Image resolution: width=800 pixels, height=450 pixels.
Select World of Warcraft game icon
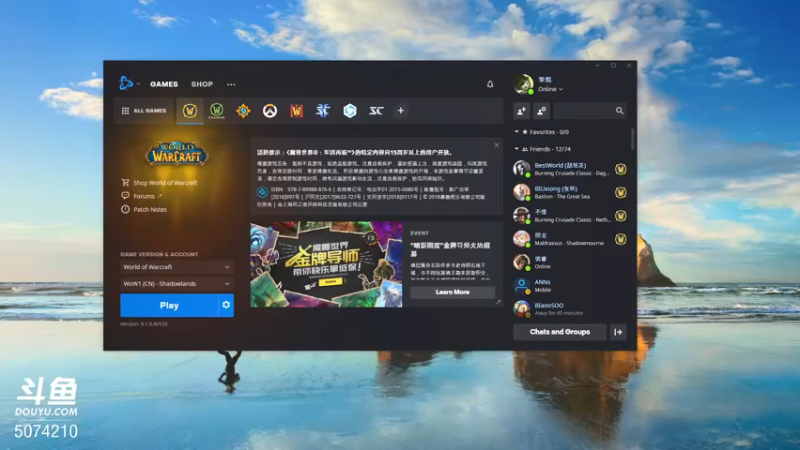(190, 111)
